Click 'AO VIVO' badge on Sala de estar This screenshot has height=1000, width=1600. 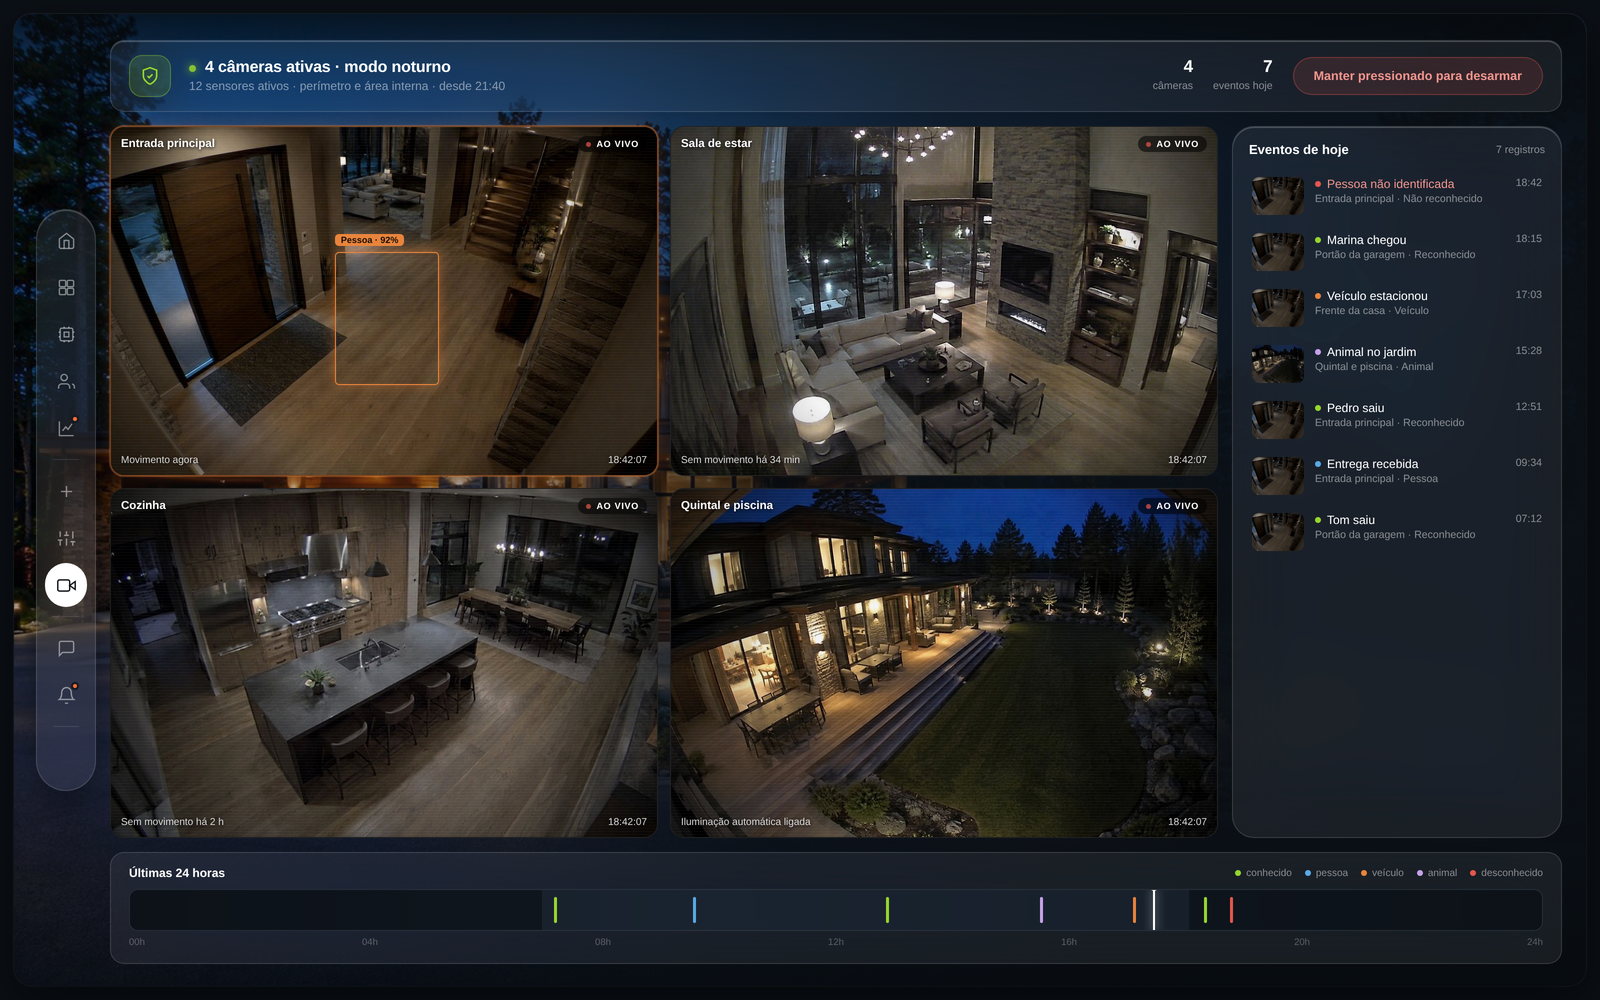[1171, 144]
